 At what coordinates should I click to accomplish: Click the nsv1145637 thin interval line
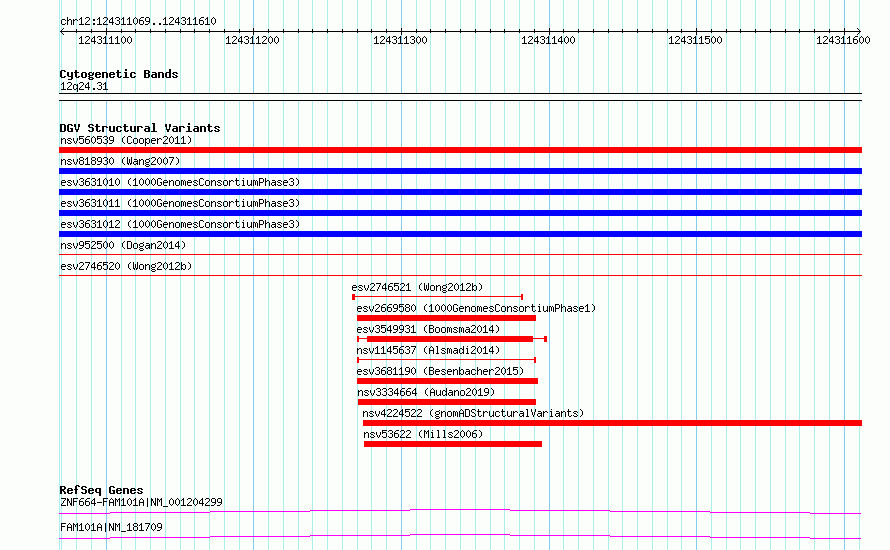point(447,360)
